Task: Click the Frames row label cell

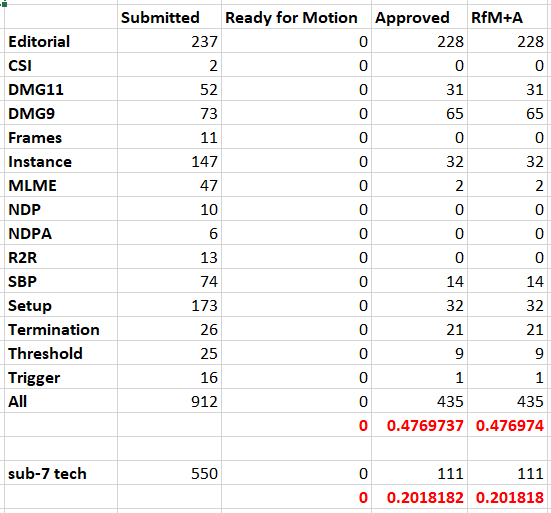Action: [61, 137]
